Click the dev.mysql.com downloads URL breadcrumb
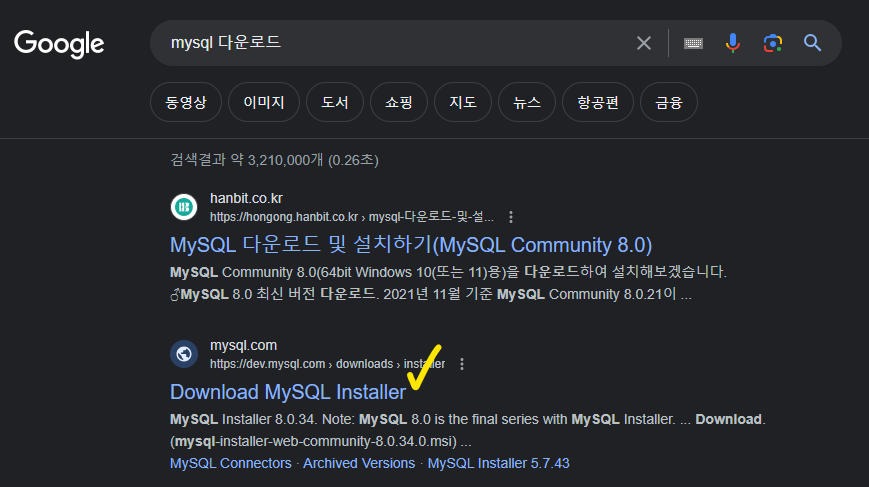869x487 pixels. coord(327,364)
